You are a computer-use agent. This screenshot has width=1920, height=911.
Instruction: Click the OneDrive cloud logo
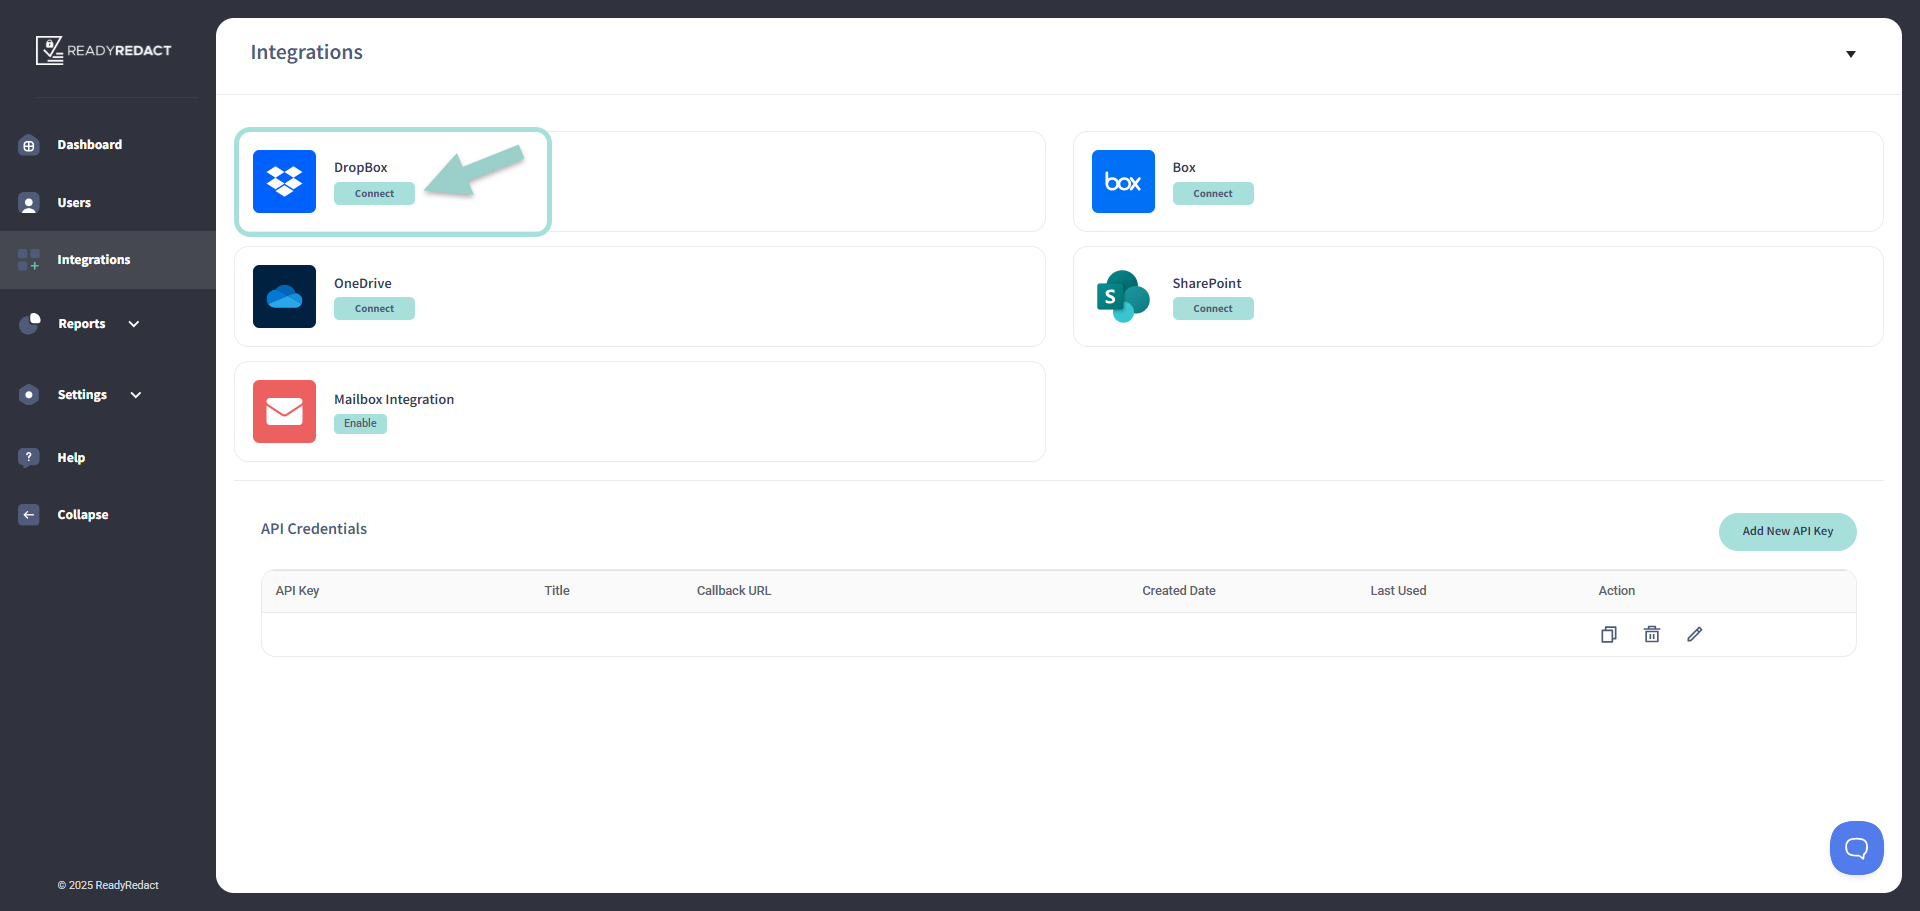tap(284, 296)
